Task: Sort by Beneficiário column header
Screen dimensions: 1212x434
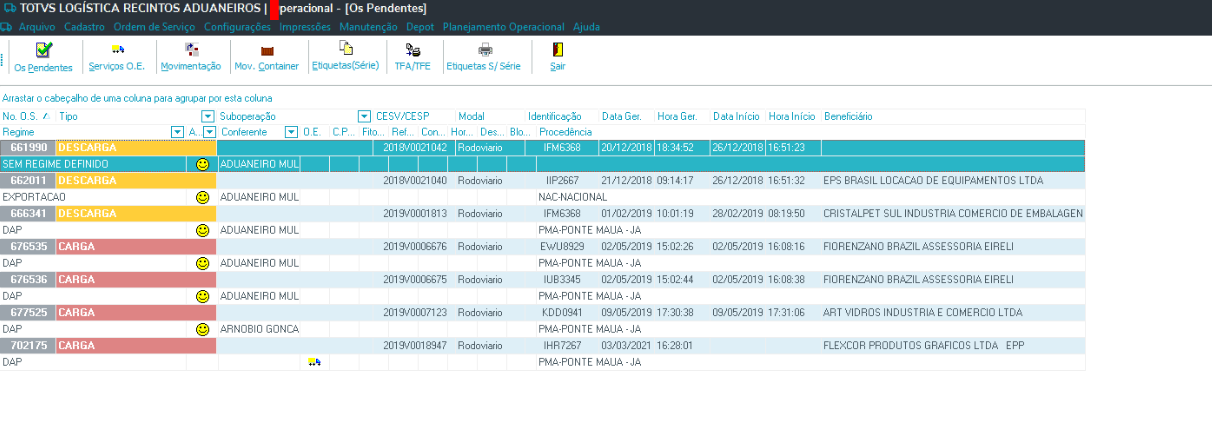Action: pyautogui.click(x=953, y=116)
